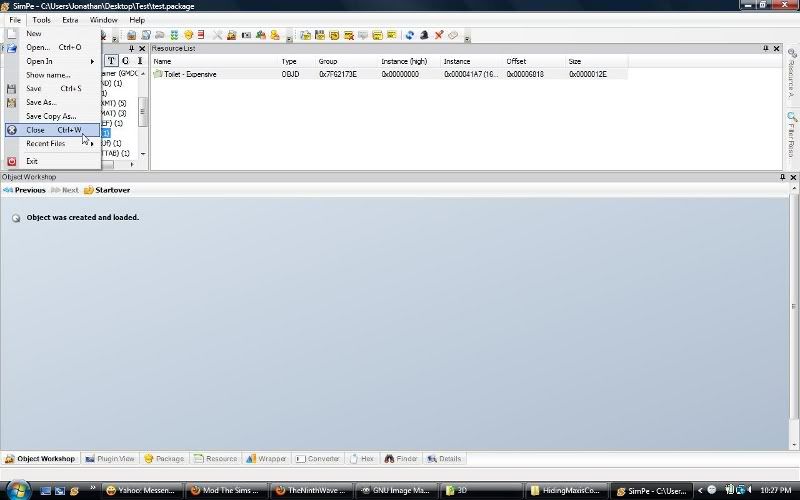
Task: Click the blue refresh arrows toolbar icon
Action: (410, 35)
